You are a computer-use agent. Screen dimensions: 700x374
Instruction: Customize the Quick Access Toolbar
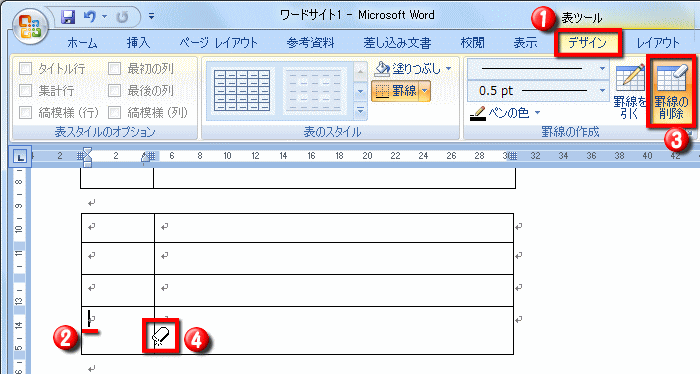tap(151, 17)
